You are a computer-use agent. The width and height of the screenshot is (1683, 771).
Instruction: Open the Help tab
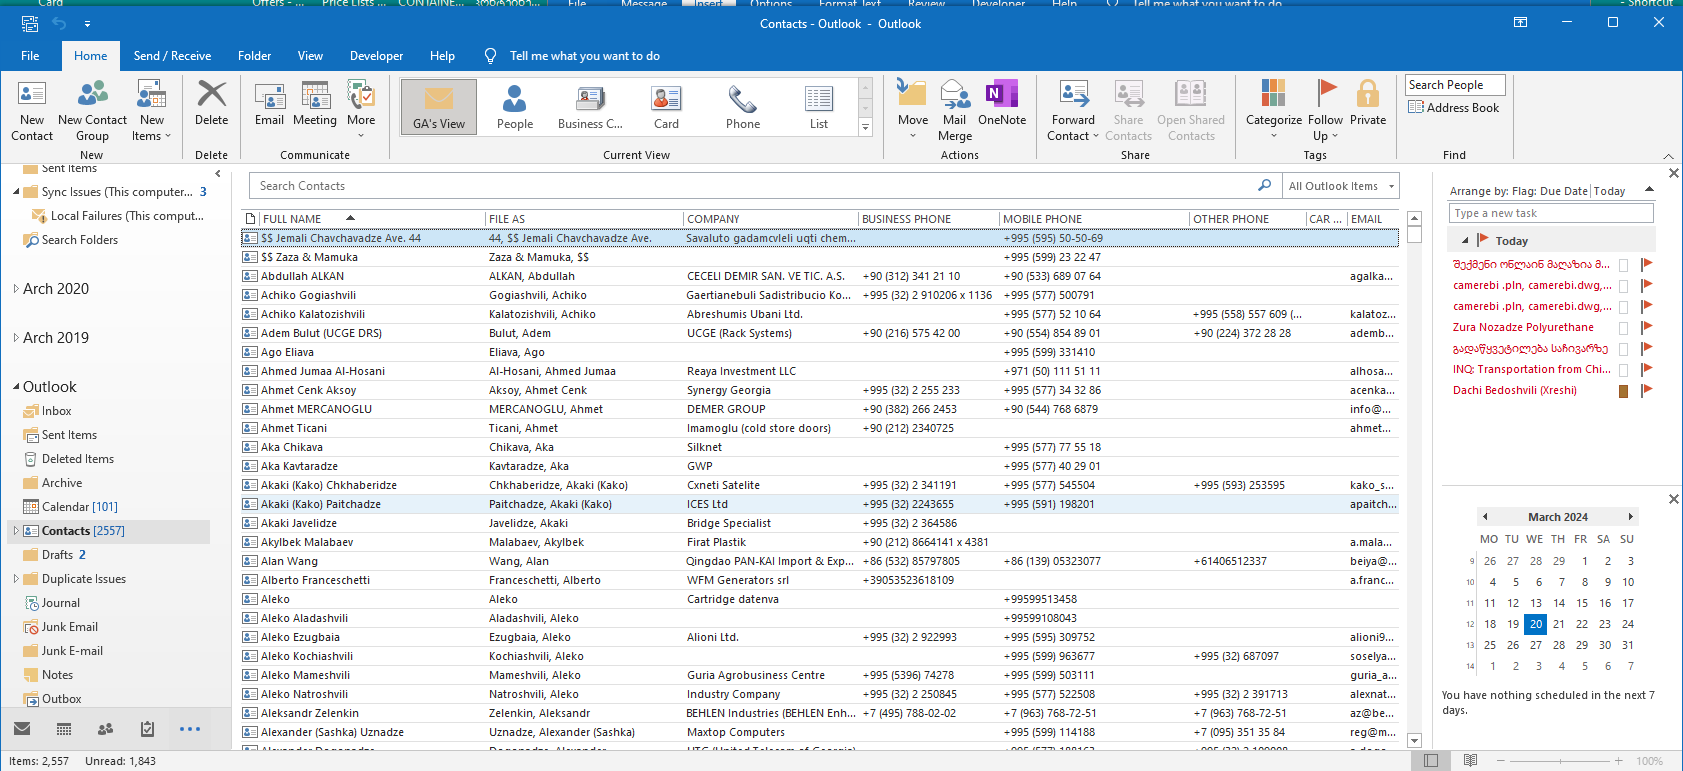[x=442, y=56]
